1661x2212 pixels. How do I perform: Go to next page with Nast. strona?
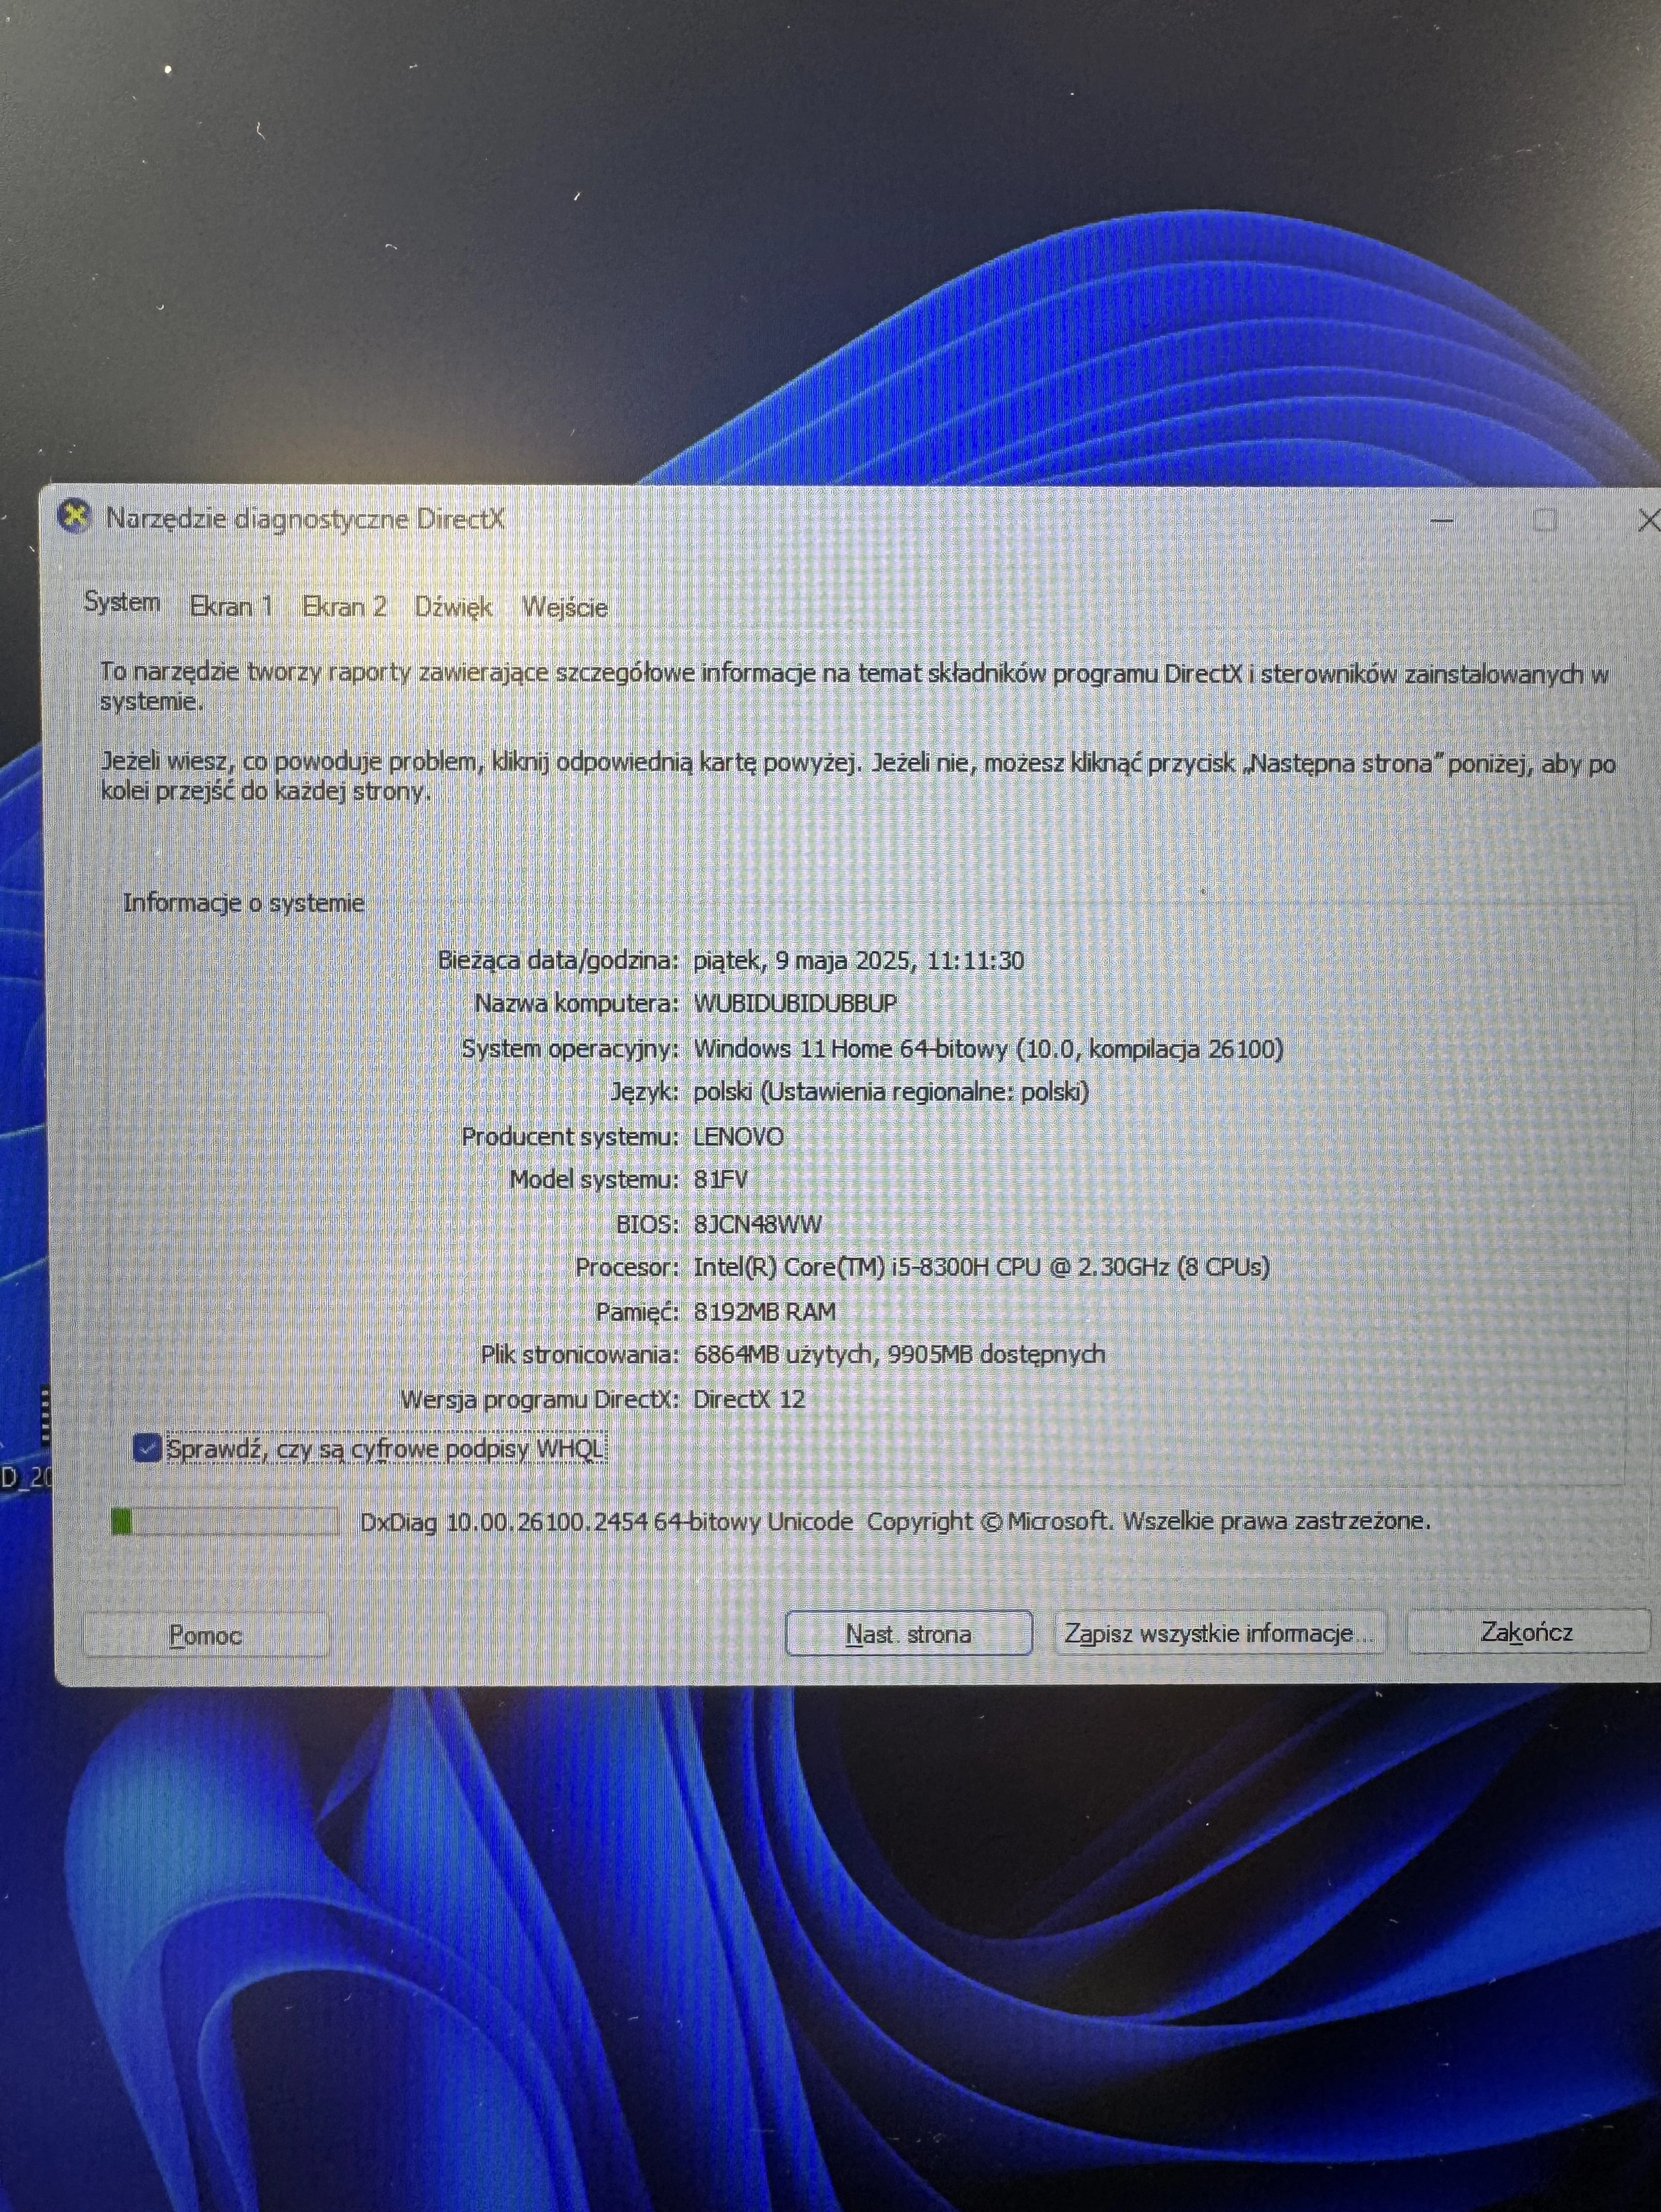click(908, 1633)
